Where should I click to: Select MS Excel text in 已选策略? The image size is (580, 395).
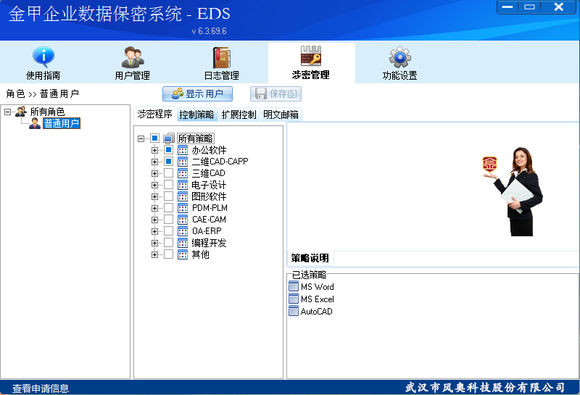pos(317,299)
